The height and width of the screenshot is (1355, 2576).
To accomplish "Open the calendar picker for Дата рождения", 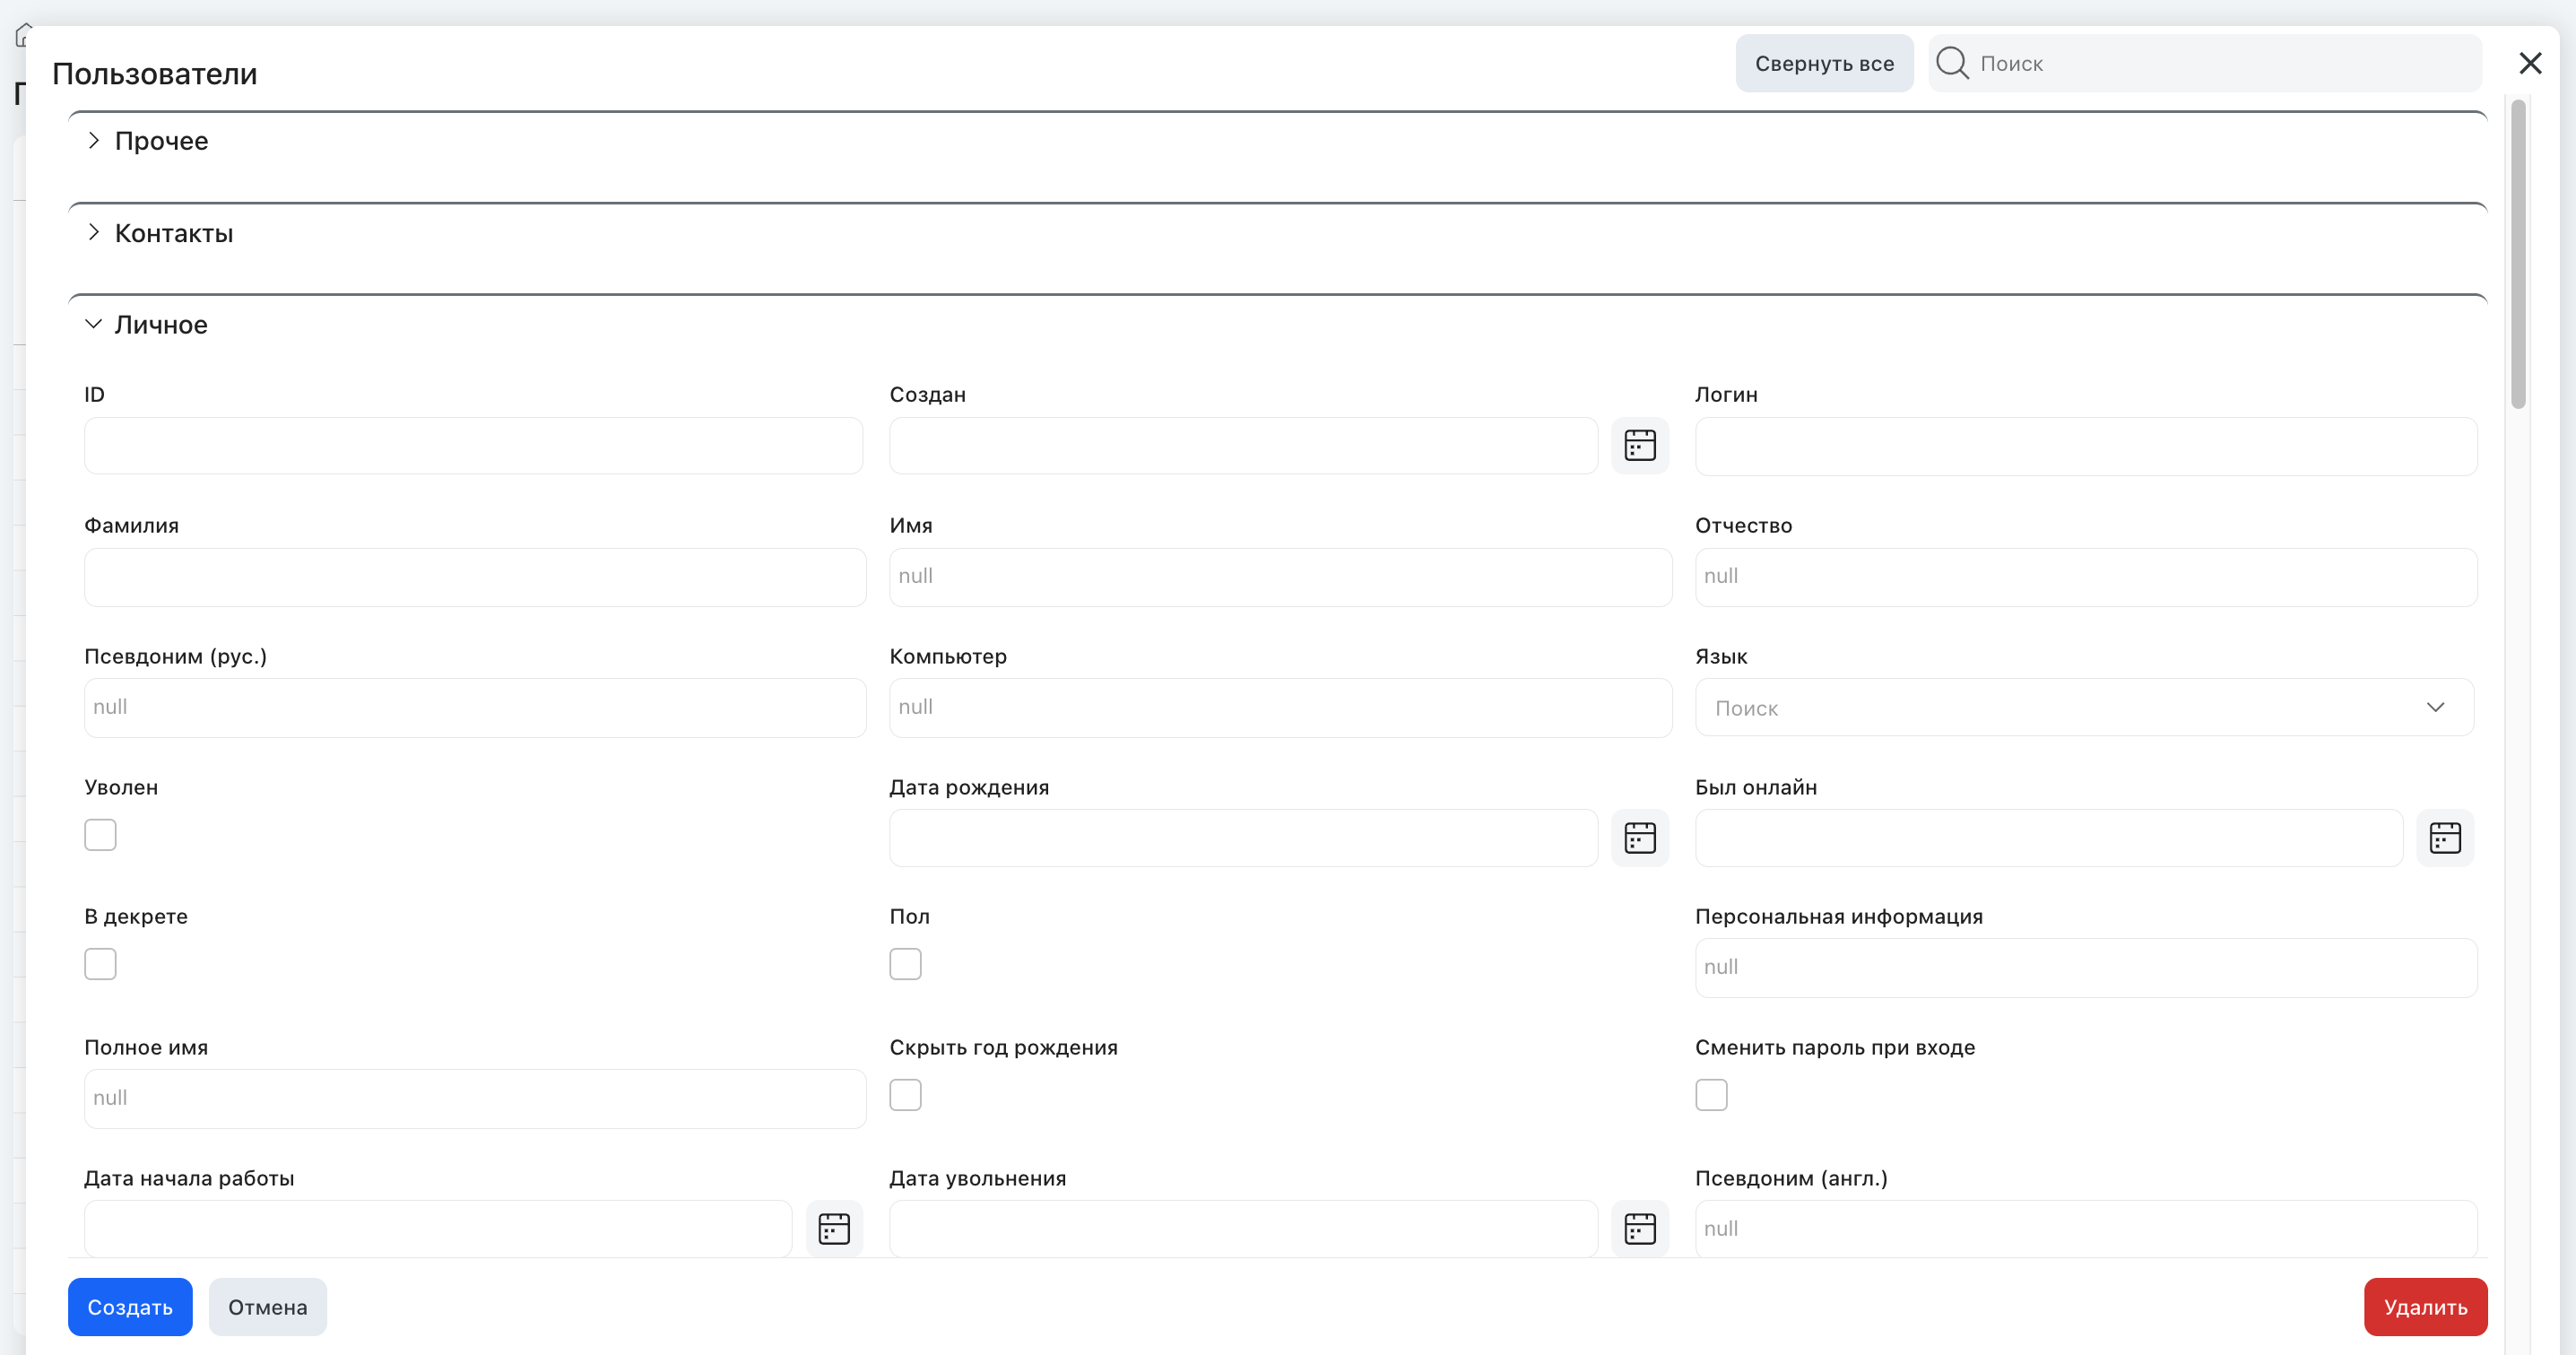I will pos(1640,837).
